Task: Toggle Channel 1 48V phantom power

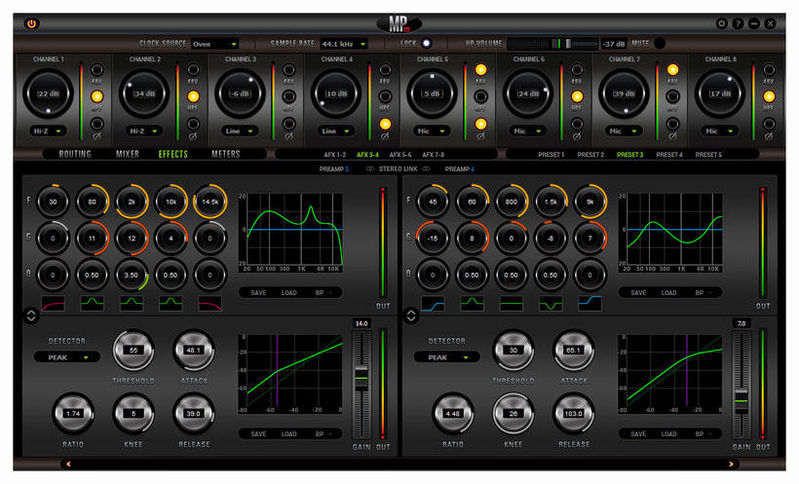Action: click(97, 70)
